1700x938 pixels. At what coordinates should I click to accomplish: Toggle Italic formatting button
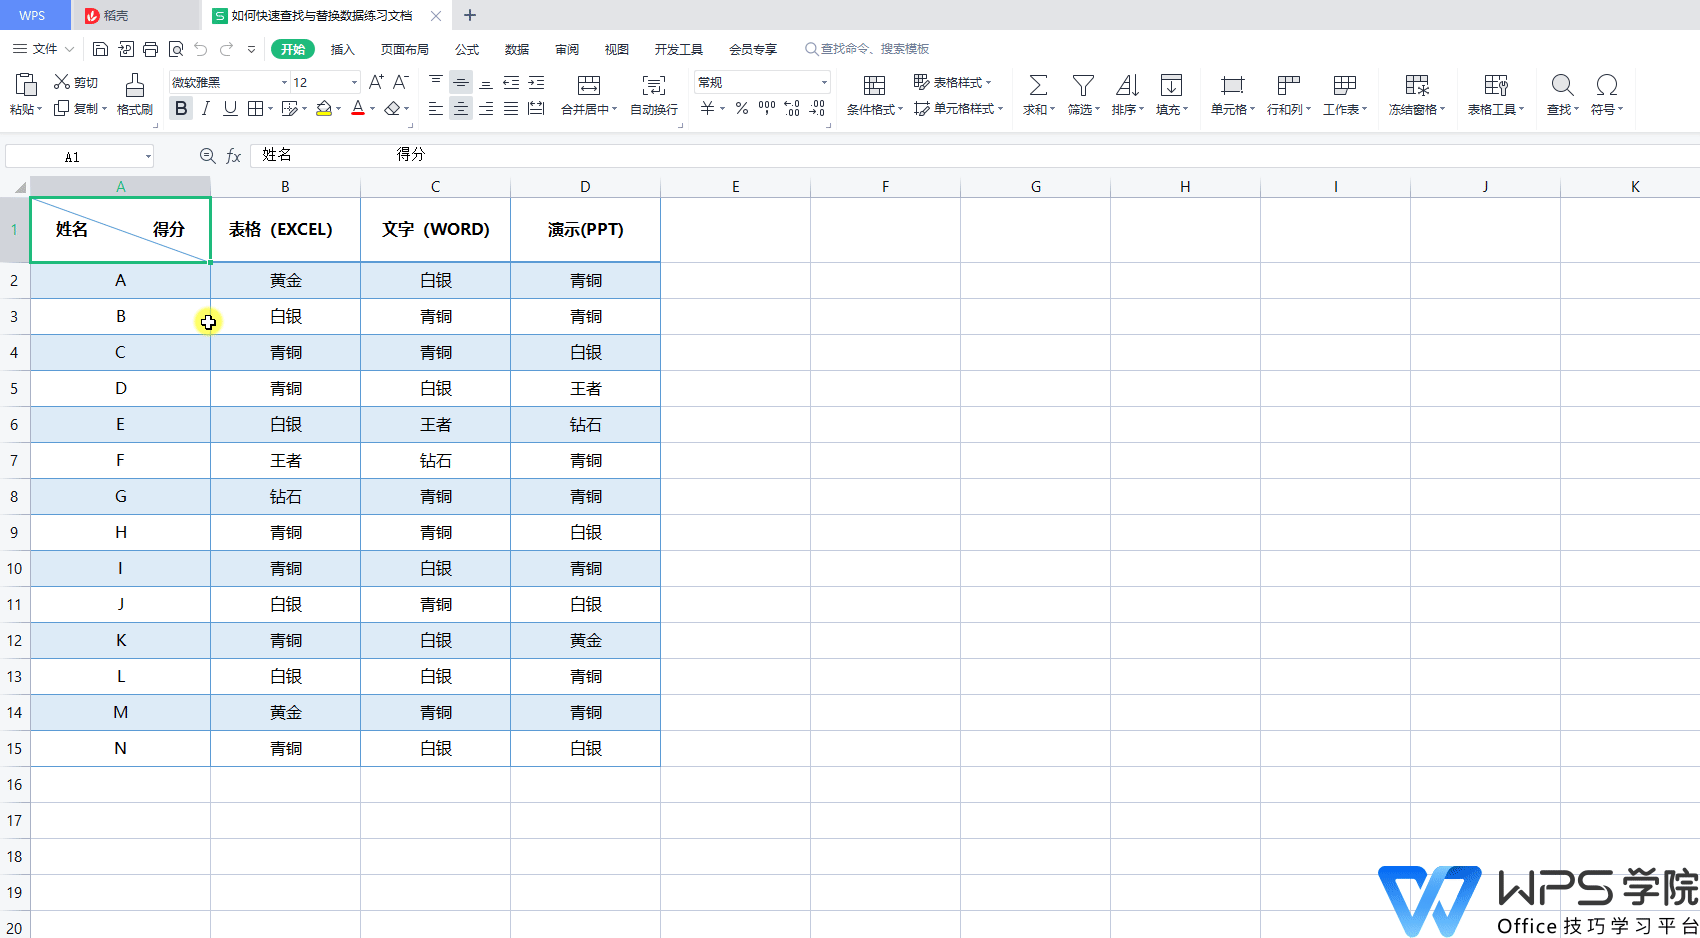205,109
